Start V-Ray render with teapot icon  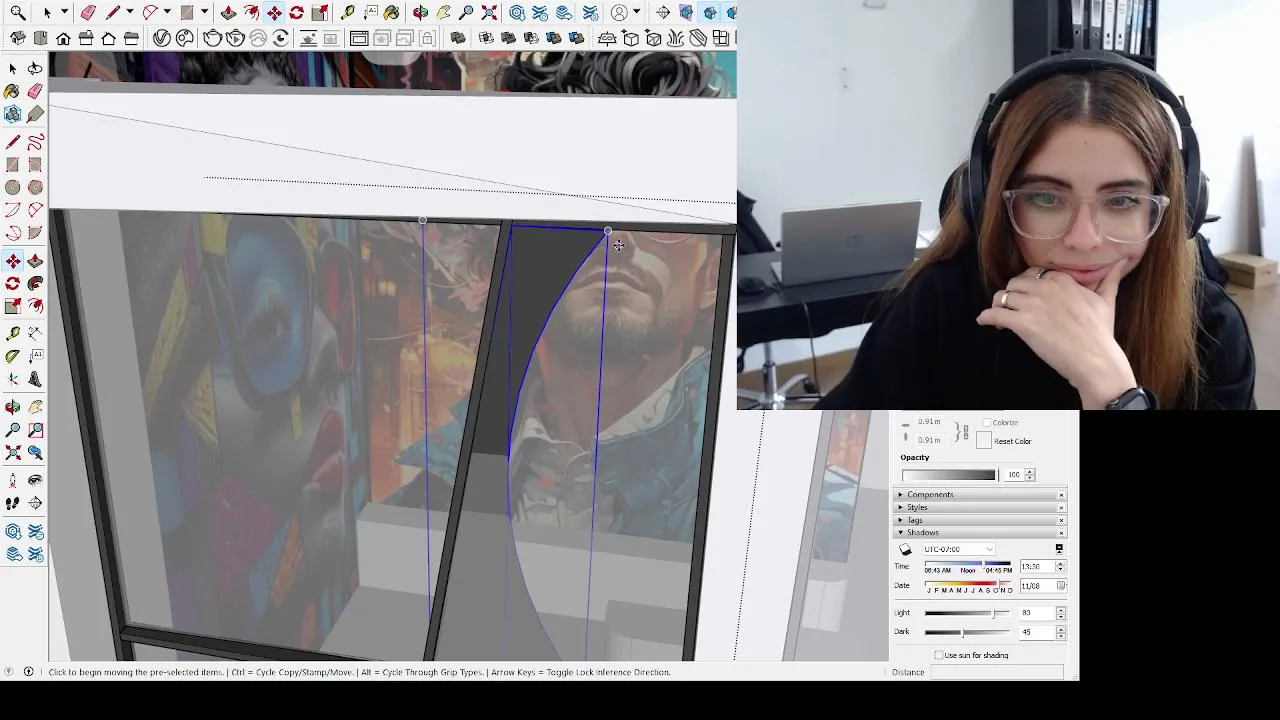[212, 38]
